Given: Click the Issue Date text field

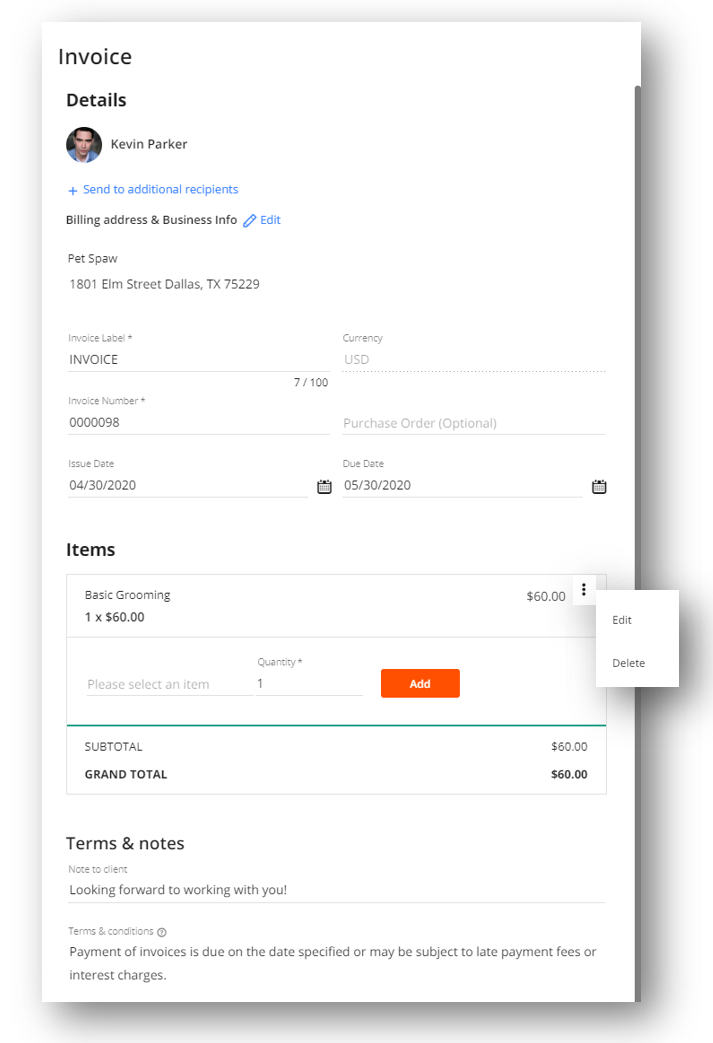Looking at the screenshot, I should [188, 486].
